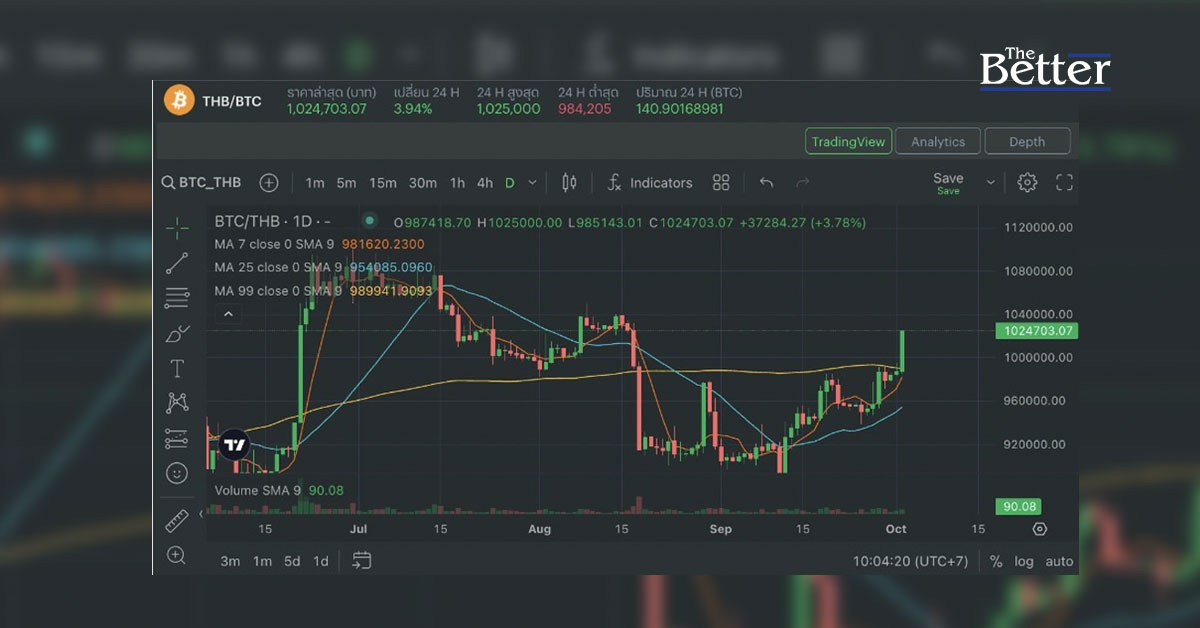The width and height of the screenshot is (1200, 628).
Task: Click the chart settings gear icon
Action: (1027, 182)
